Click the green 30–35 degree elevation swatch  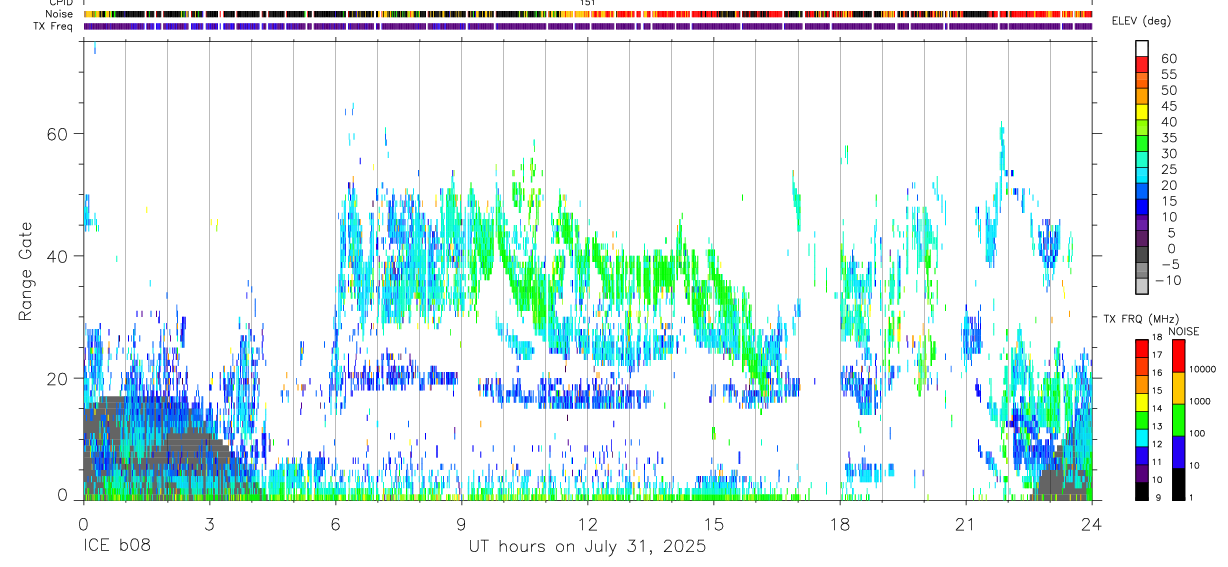click(x=1142, y=145)
